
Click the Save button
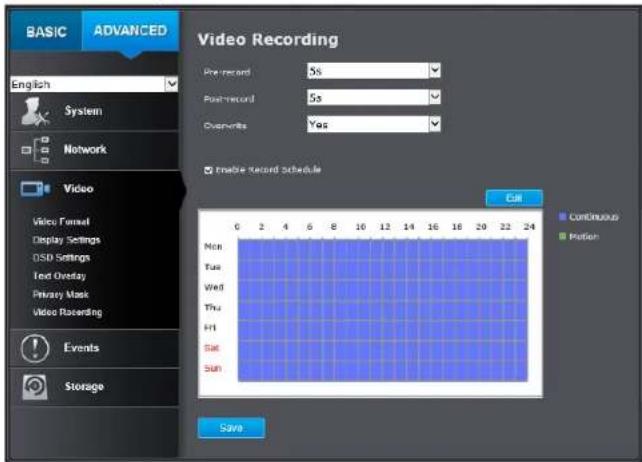pos(231,428)
